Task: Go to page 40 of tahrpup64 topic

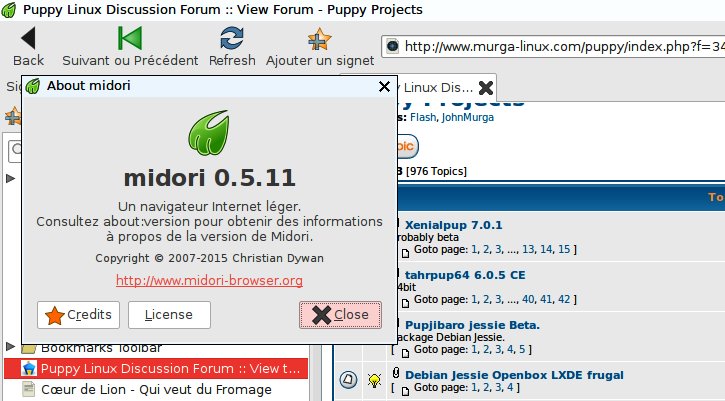Action: click(528, 299)
